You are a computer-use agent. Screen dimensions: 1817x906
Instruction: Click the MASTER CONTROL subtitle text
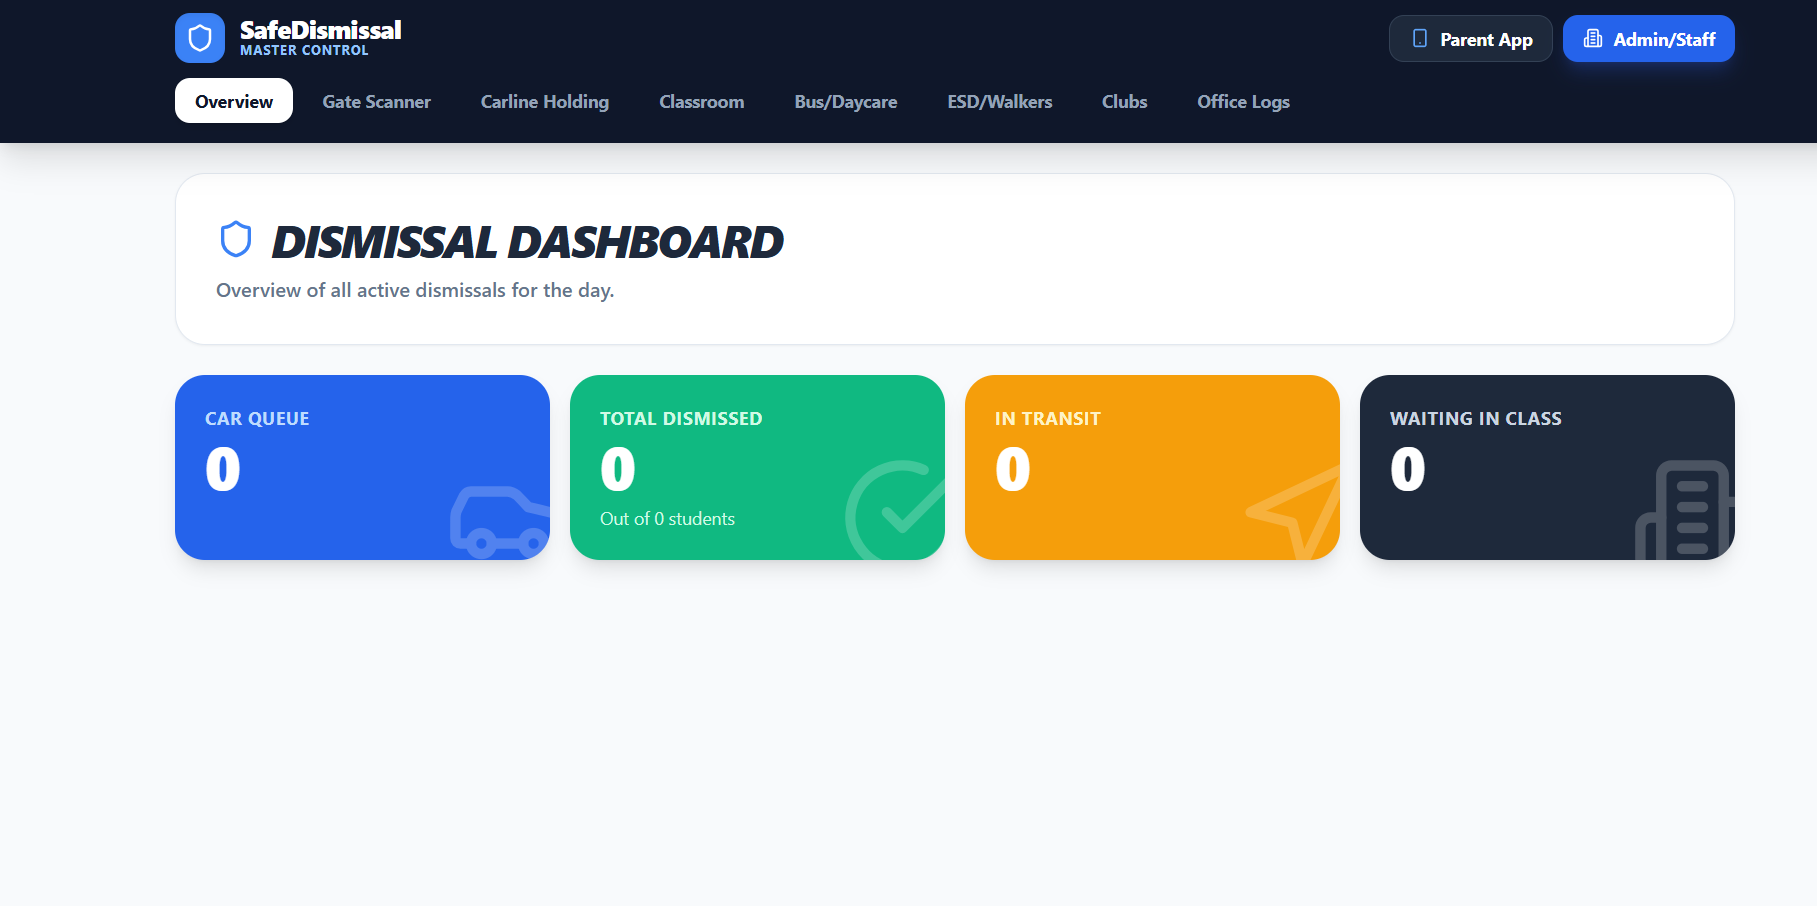coord(304,50)
